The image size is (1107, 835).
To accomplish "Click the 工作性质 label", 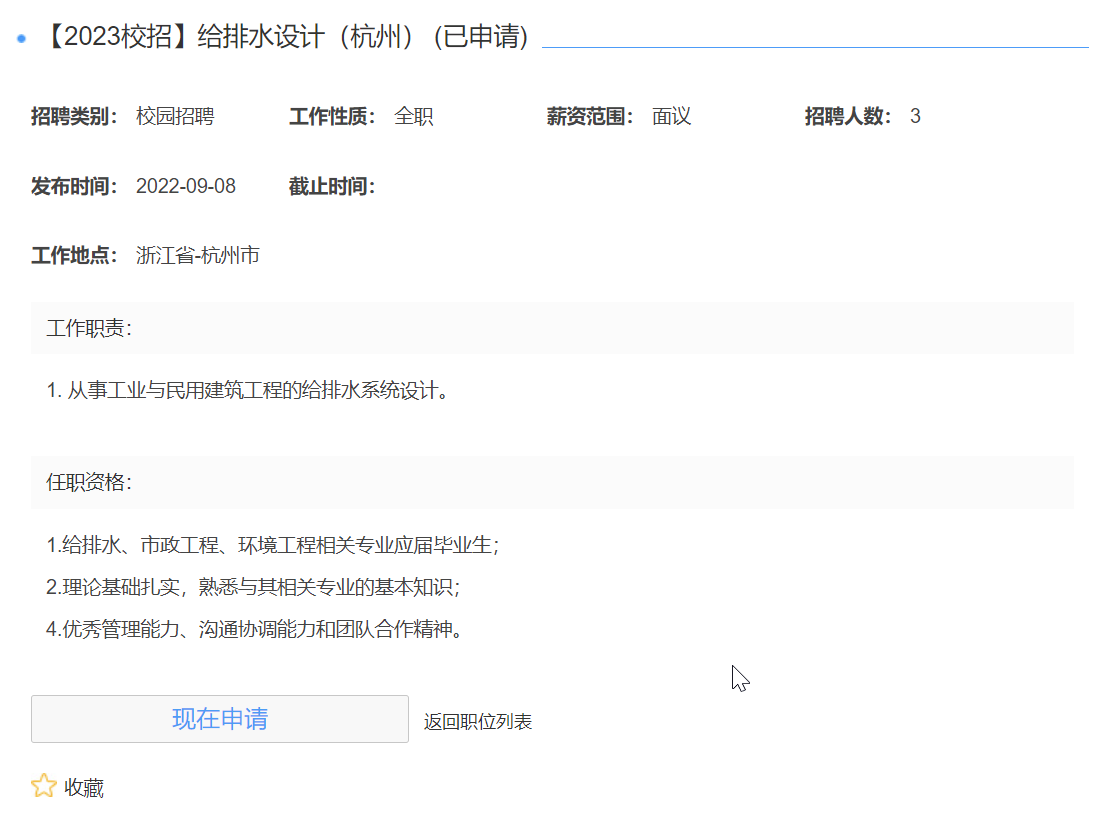I will click(x=332, y=116).
